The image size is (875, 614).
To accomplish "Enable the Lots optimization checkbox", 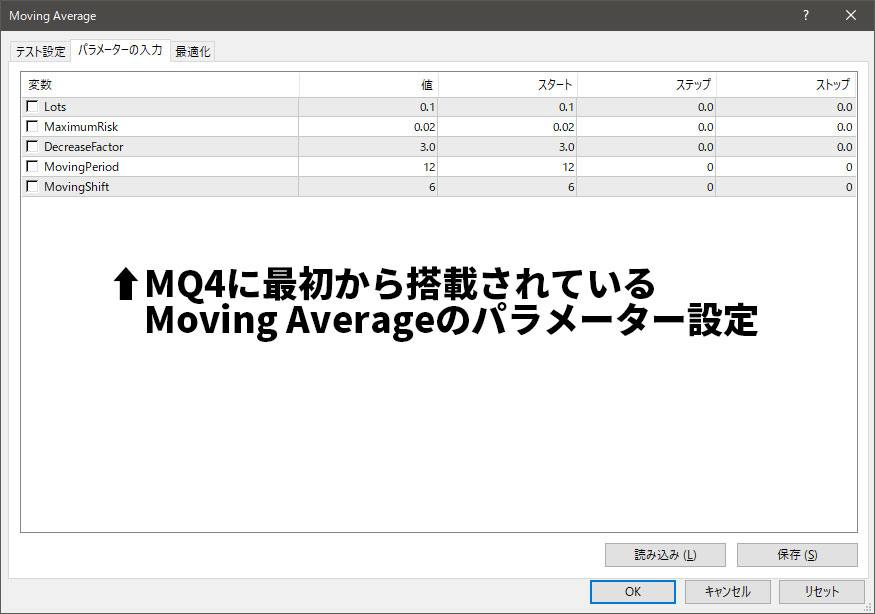I will click(33, 107).
